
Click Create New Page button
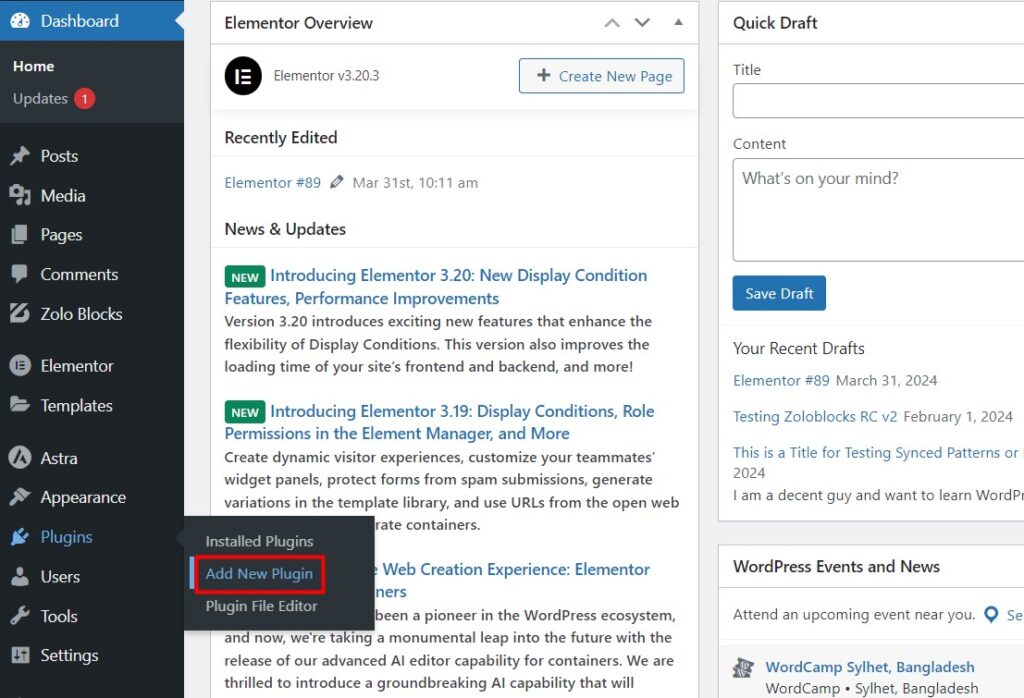click(x=601, y=76)
